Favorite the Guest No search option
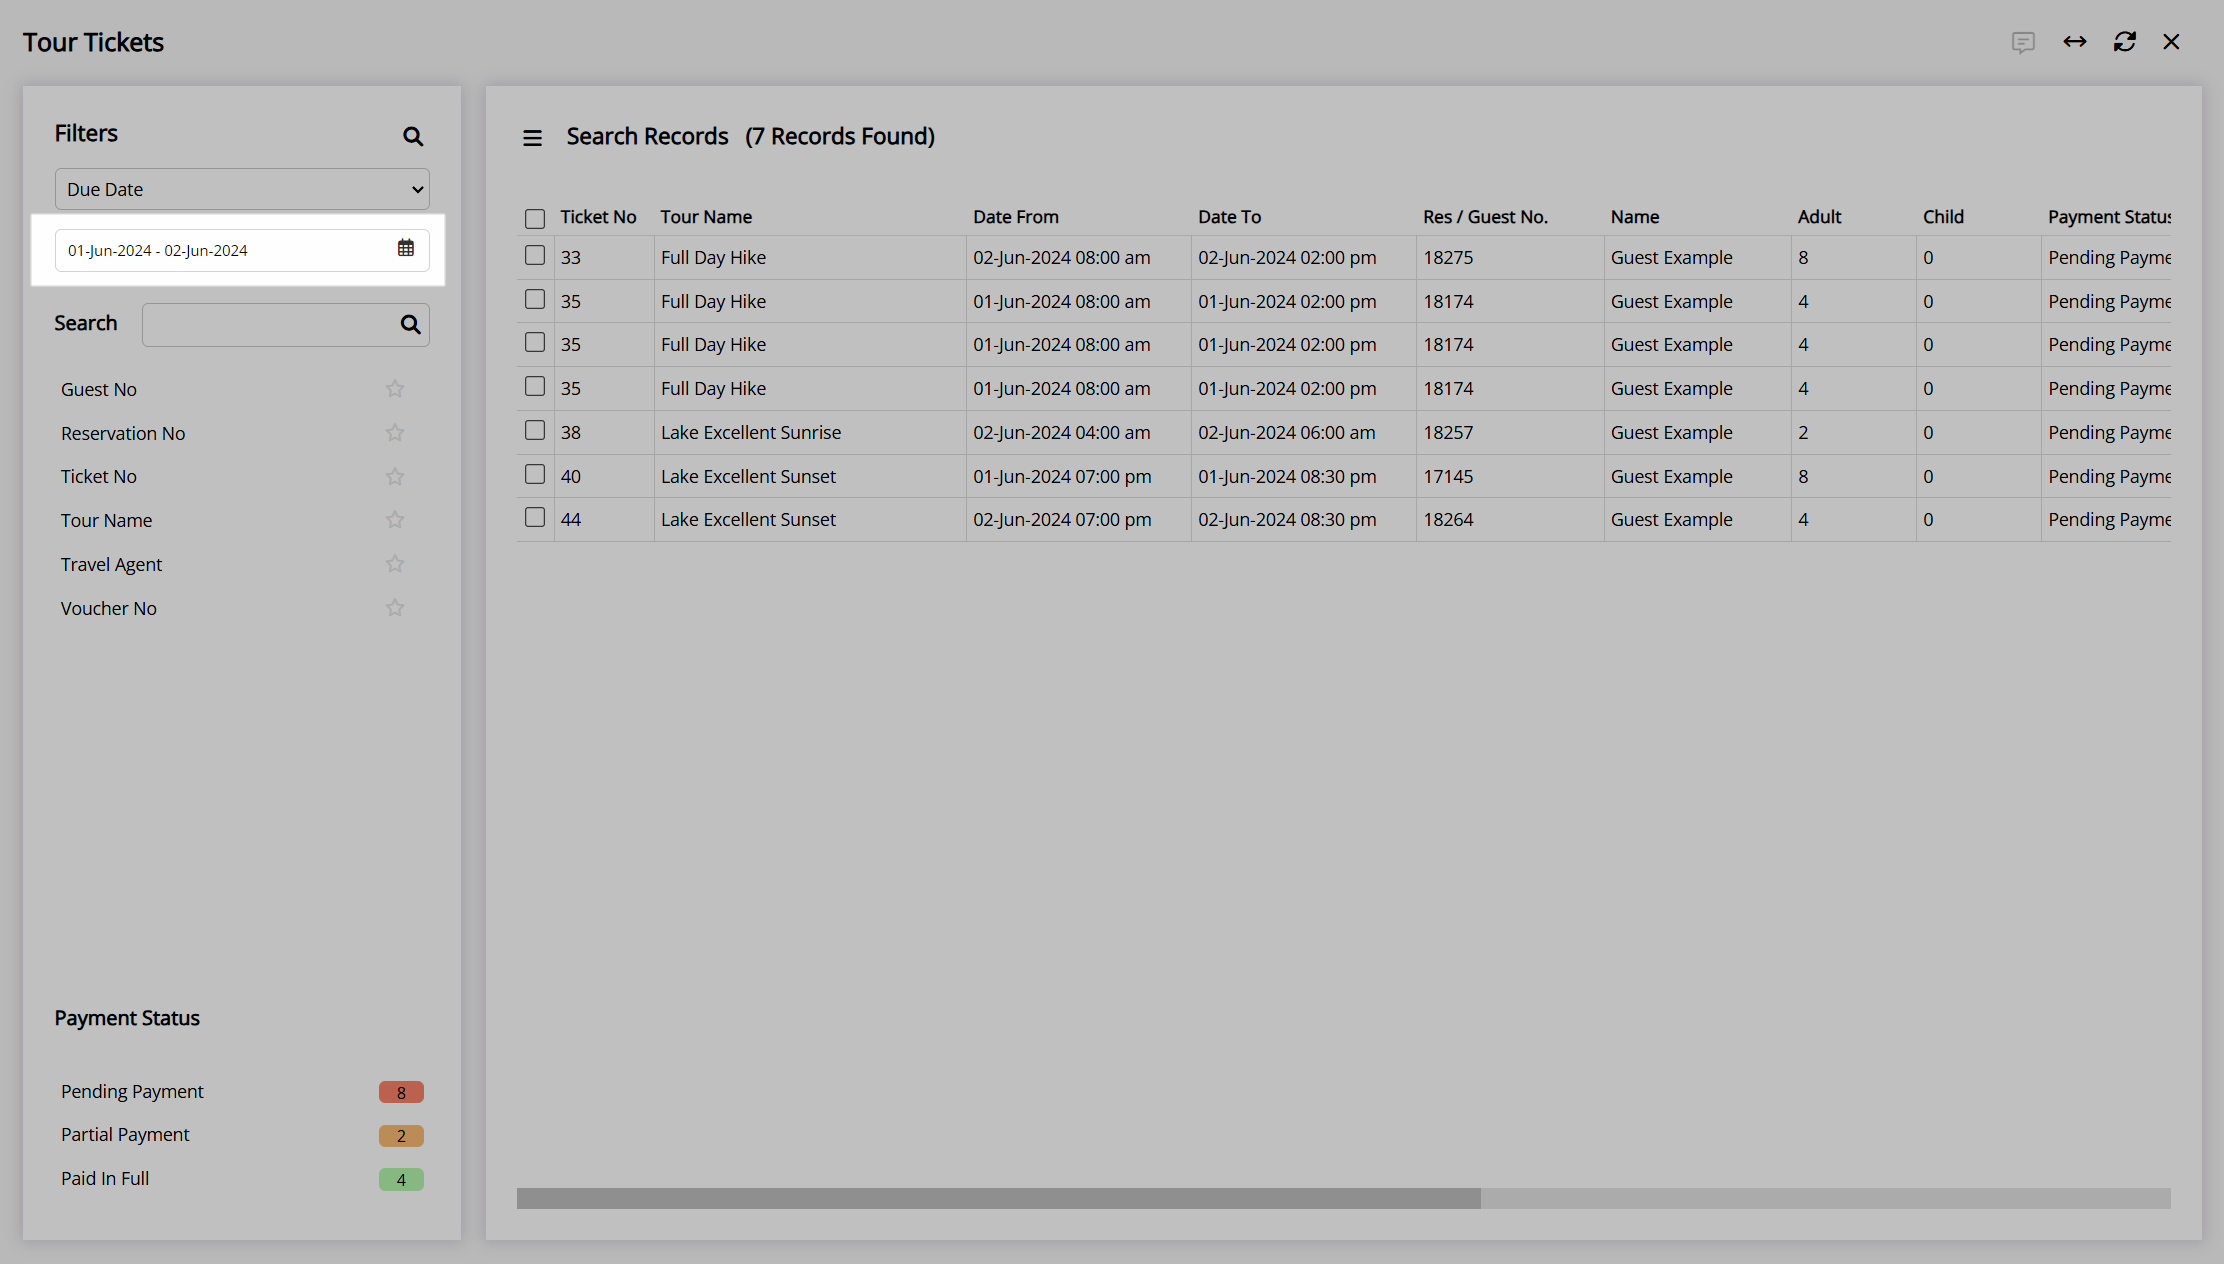 pyautogui.click(x=395, y=389)
